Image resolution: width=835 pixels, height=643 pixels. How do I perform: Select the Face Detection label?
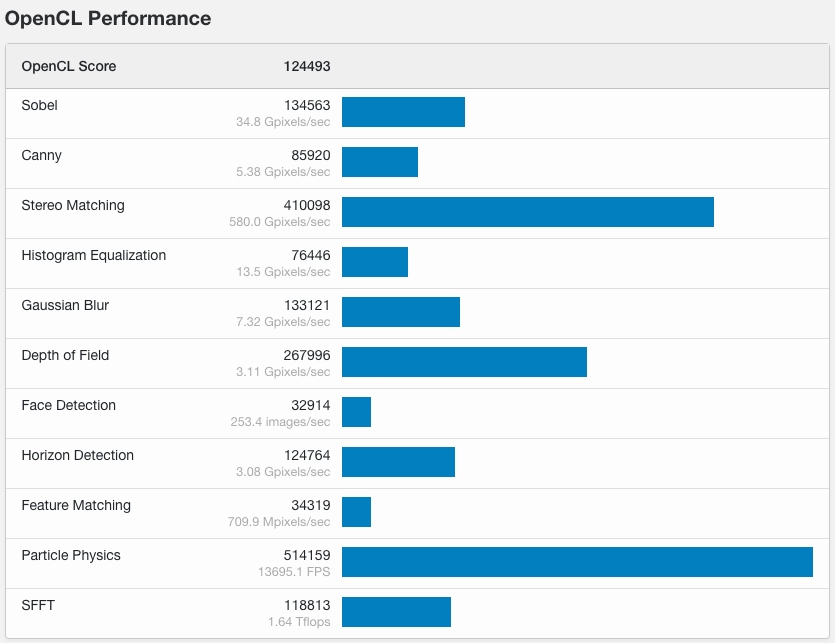[68, 405]
